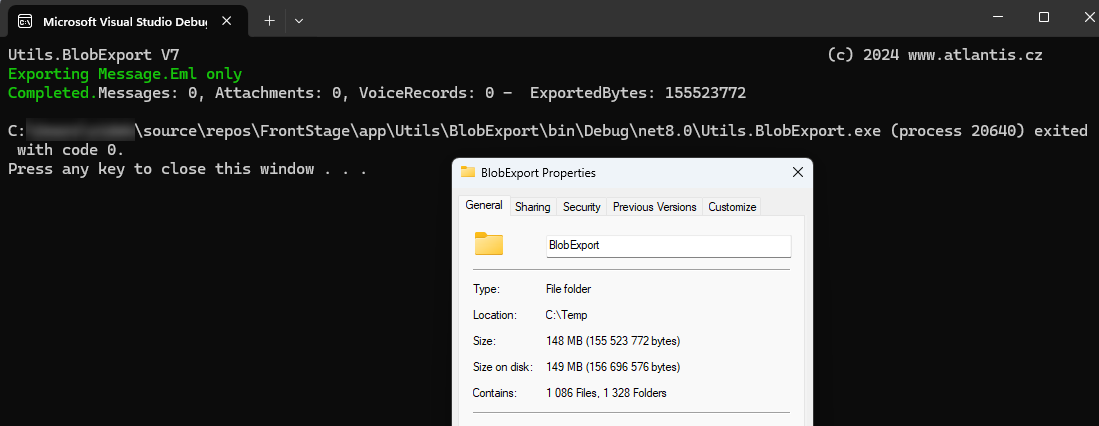The height and width of the screenshot is (426, 1099).
Task: Click the BlobExport folder name field
Action: point(669,246)
